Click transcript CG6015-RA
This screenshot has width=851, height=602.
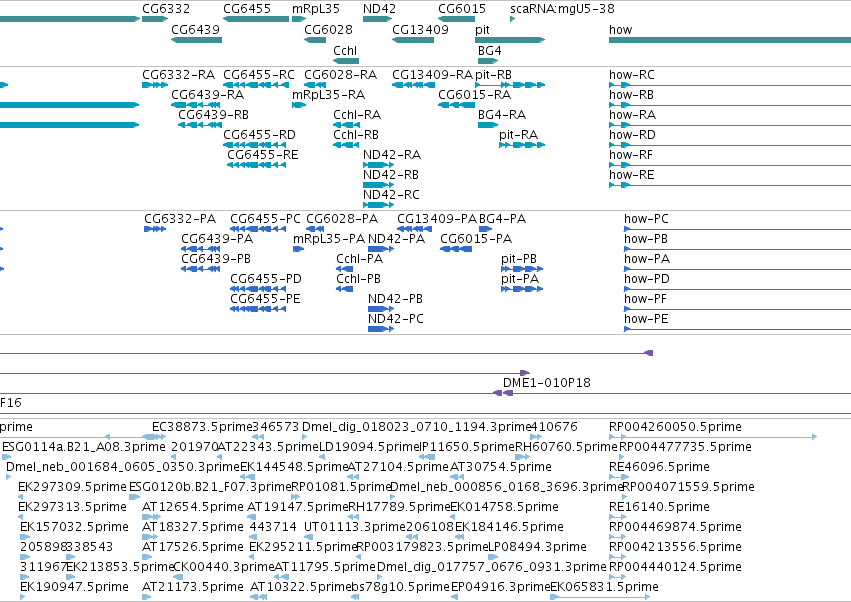(x=474, y=94)
